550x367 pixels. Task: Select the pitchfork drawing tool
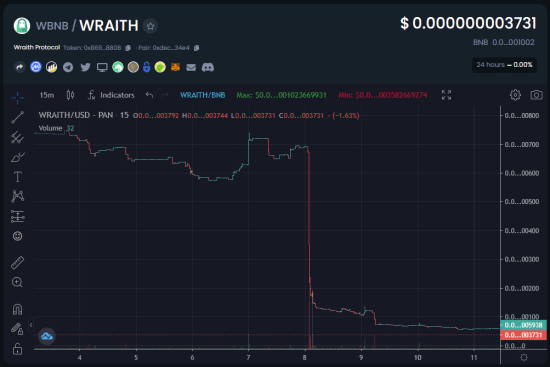[18, 137]
